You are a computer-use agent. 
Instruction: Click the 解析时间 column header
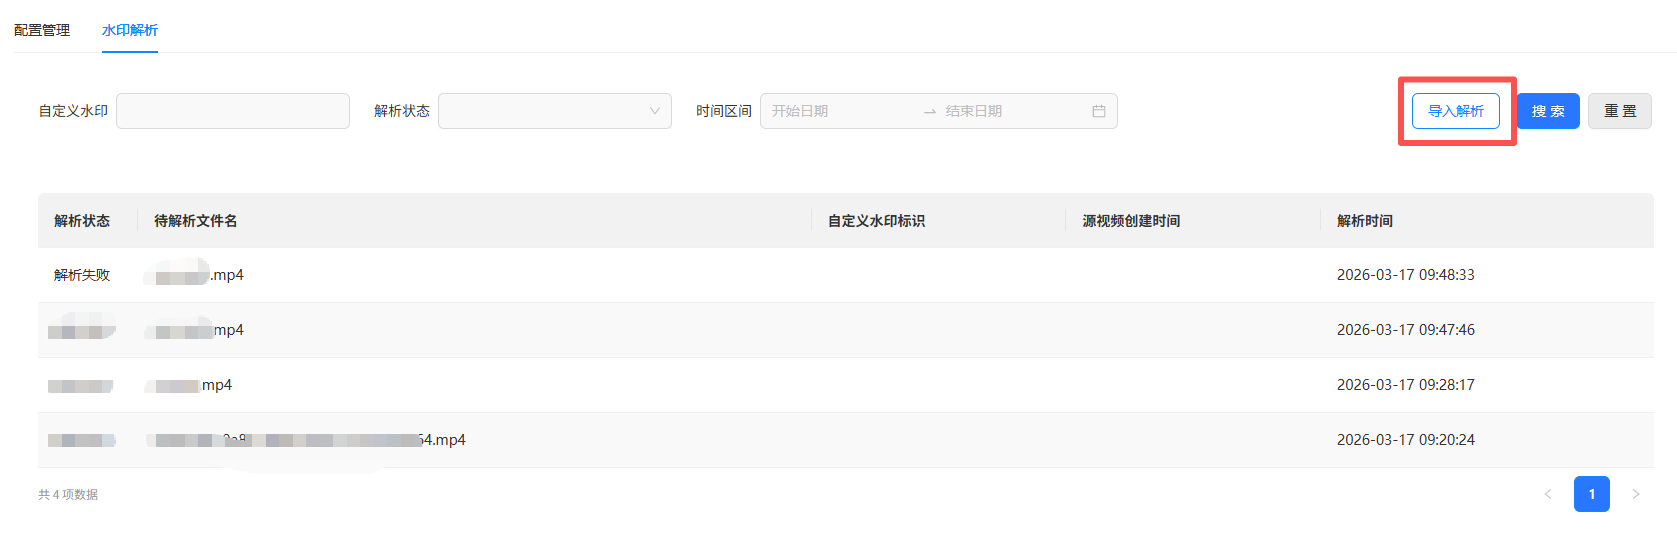pyautogui.click(x=1364, y=221)
